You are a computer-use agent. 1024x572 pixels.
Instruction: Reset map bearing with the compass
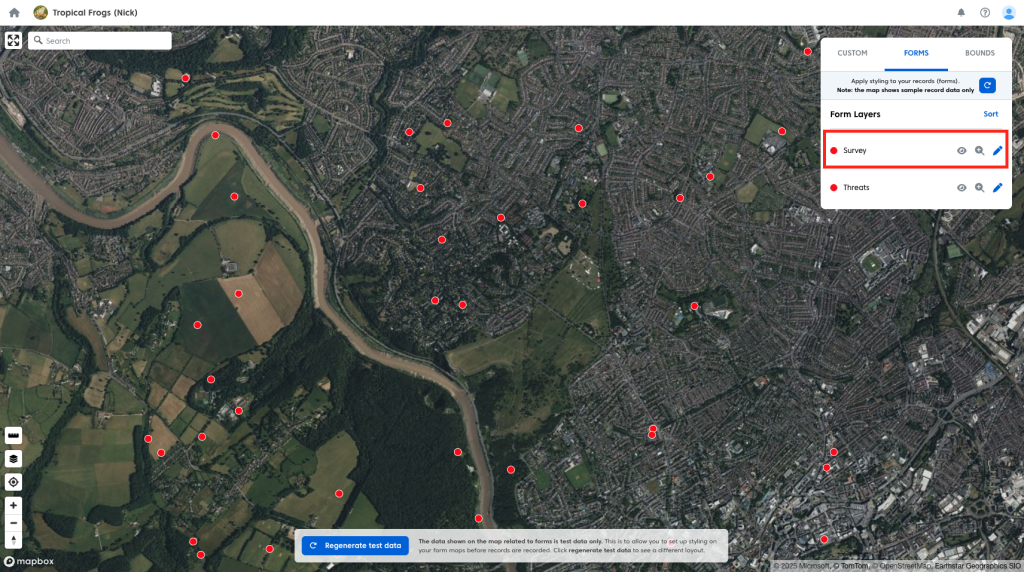point(14,540)
